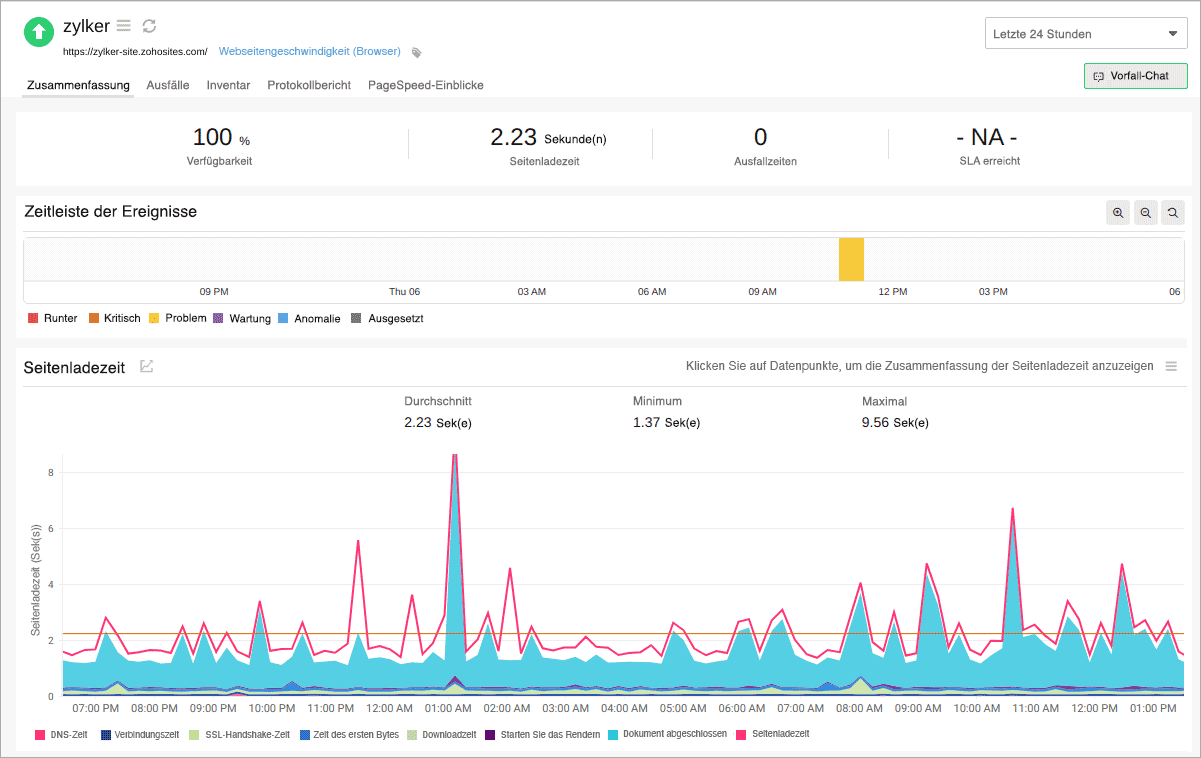Image resolution: width=1201 pixels, height=758 pixels.
Task: Expand the chart options menu for Seitenladezeit
Action: coord(1171,367)
